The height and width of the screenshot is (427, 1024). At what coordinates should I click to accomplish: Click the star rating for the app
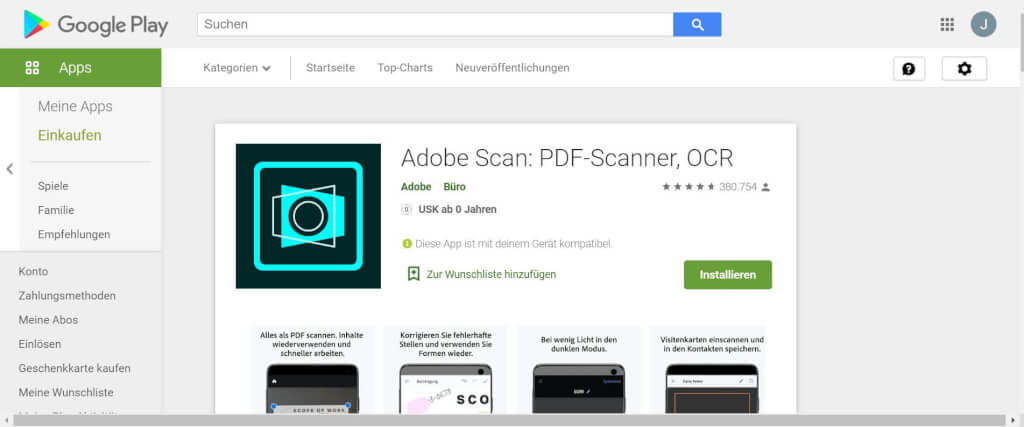688,187
